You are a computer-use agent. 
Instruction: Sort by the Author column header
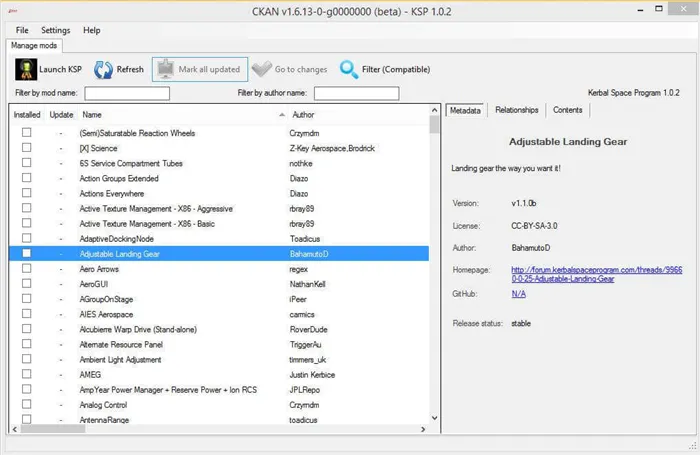click(x=303, y=115)
